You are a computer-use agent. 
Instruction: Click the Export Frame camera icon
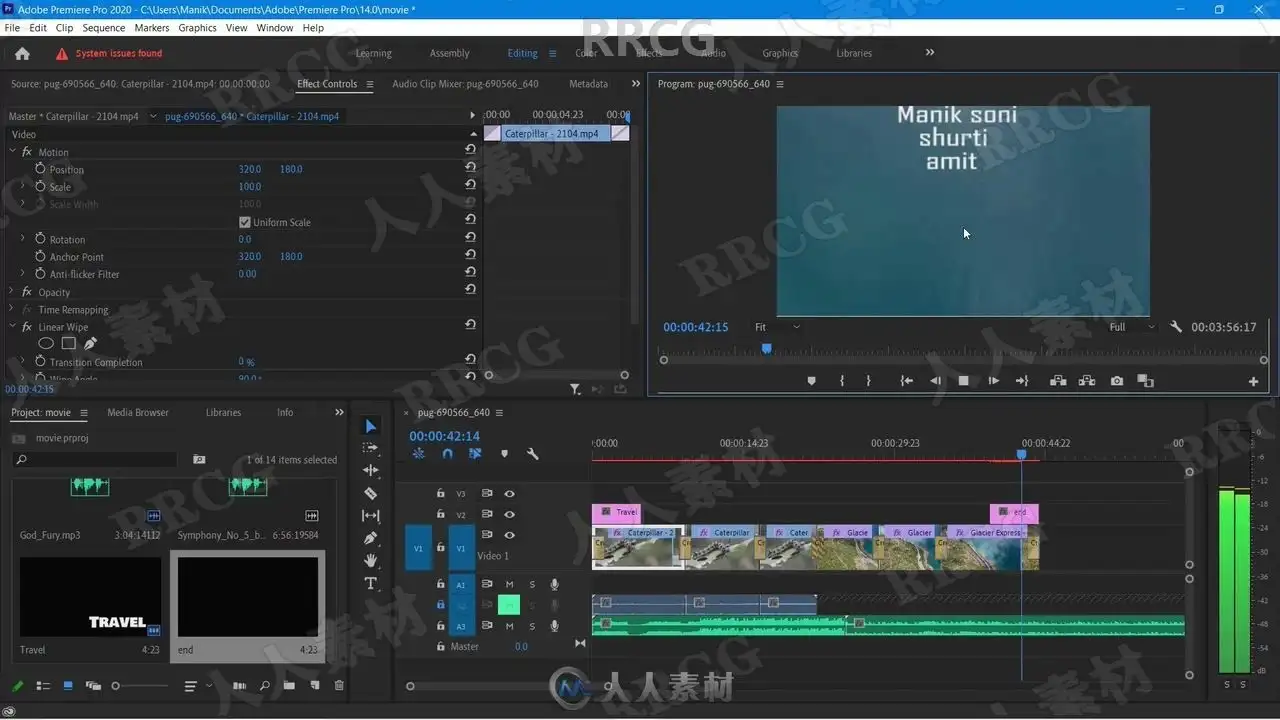[1116, 381]
